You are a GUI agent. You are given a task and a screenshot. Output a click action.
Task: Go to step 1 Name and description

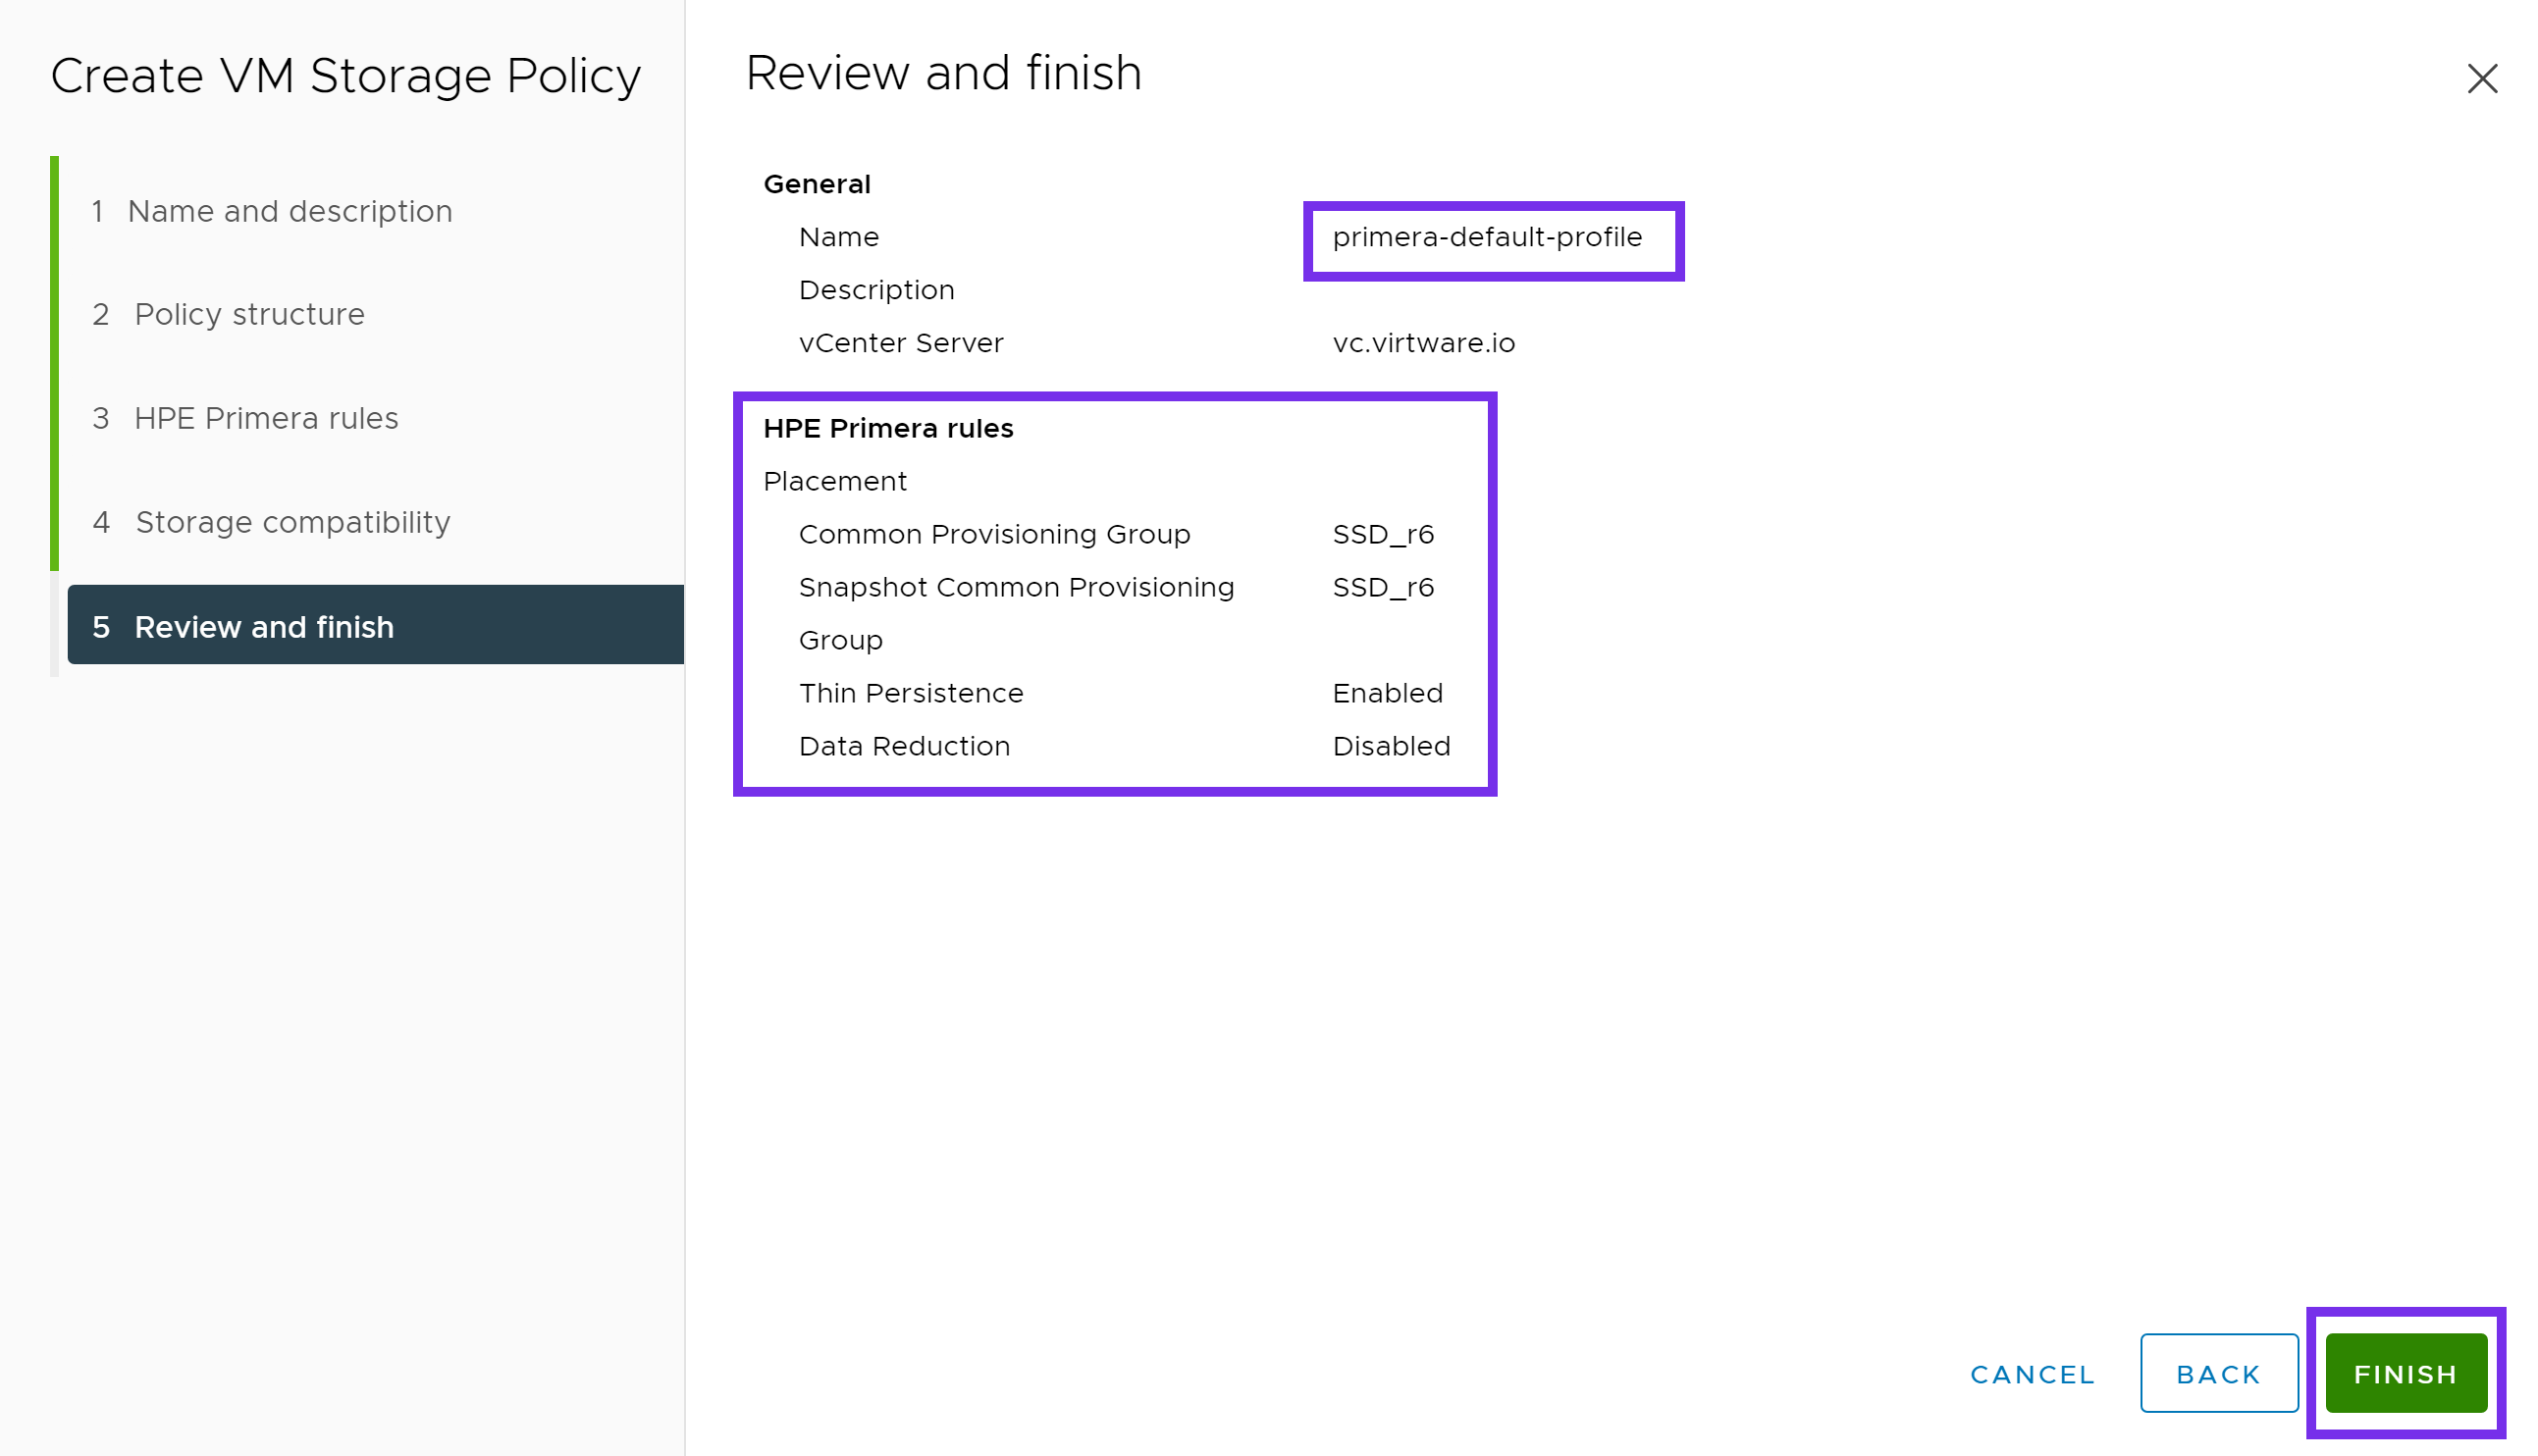click(x=271, y=211)
